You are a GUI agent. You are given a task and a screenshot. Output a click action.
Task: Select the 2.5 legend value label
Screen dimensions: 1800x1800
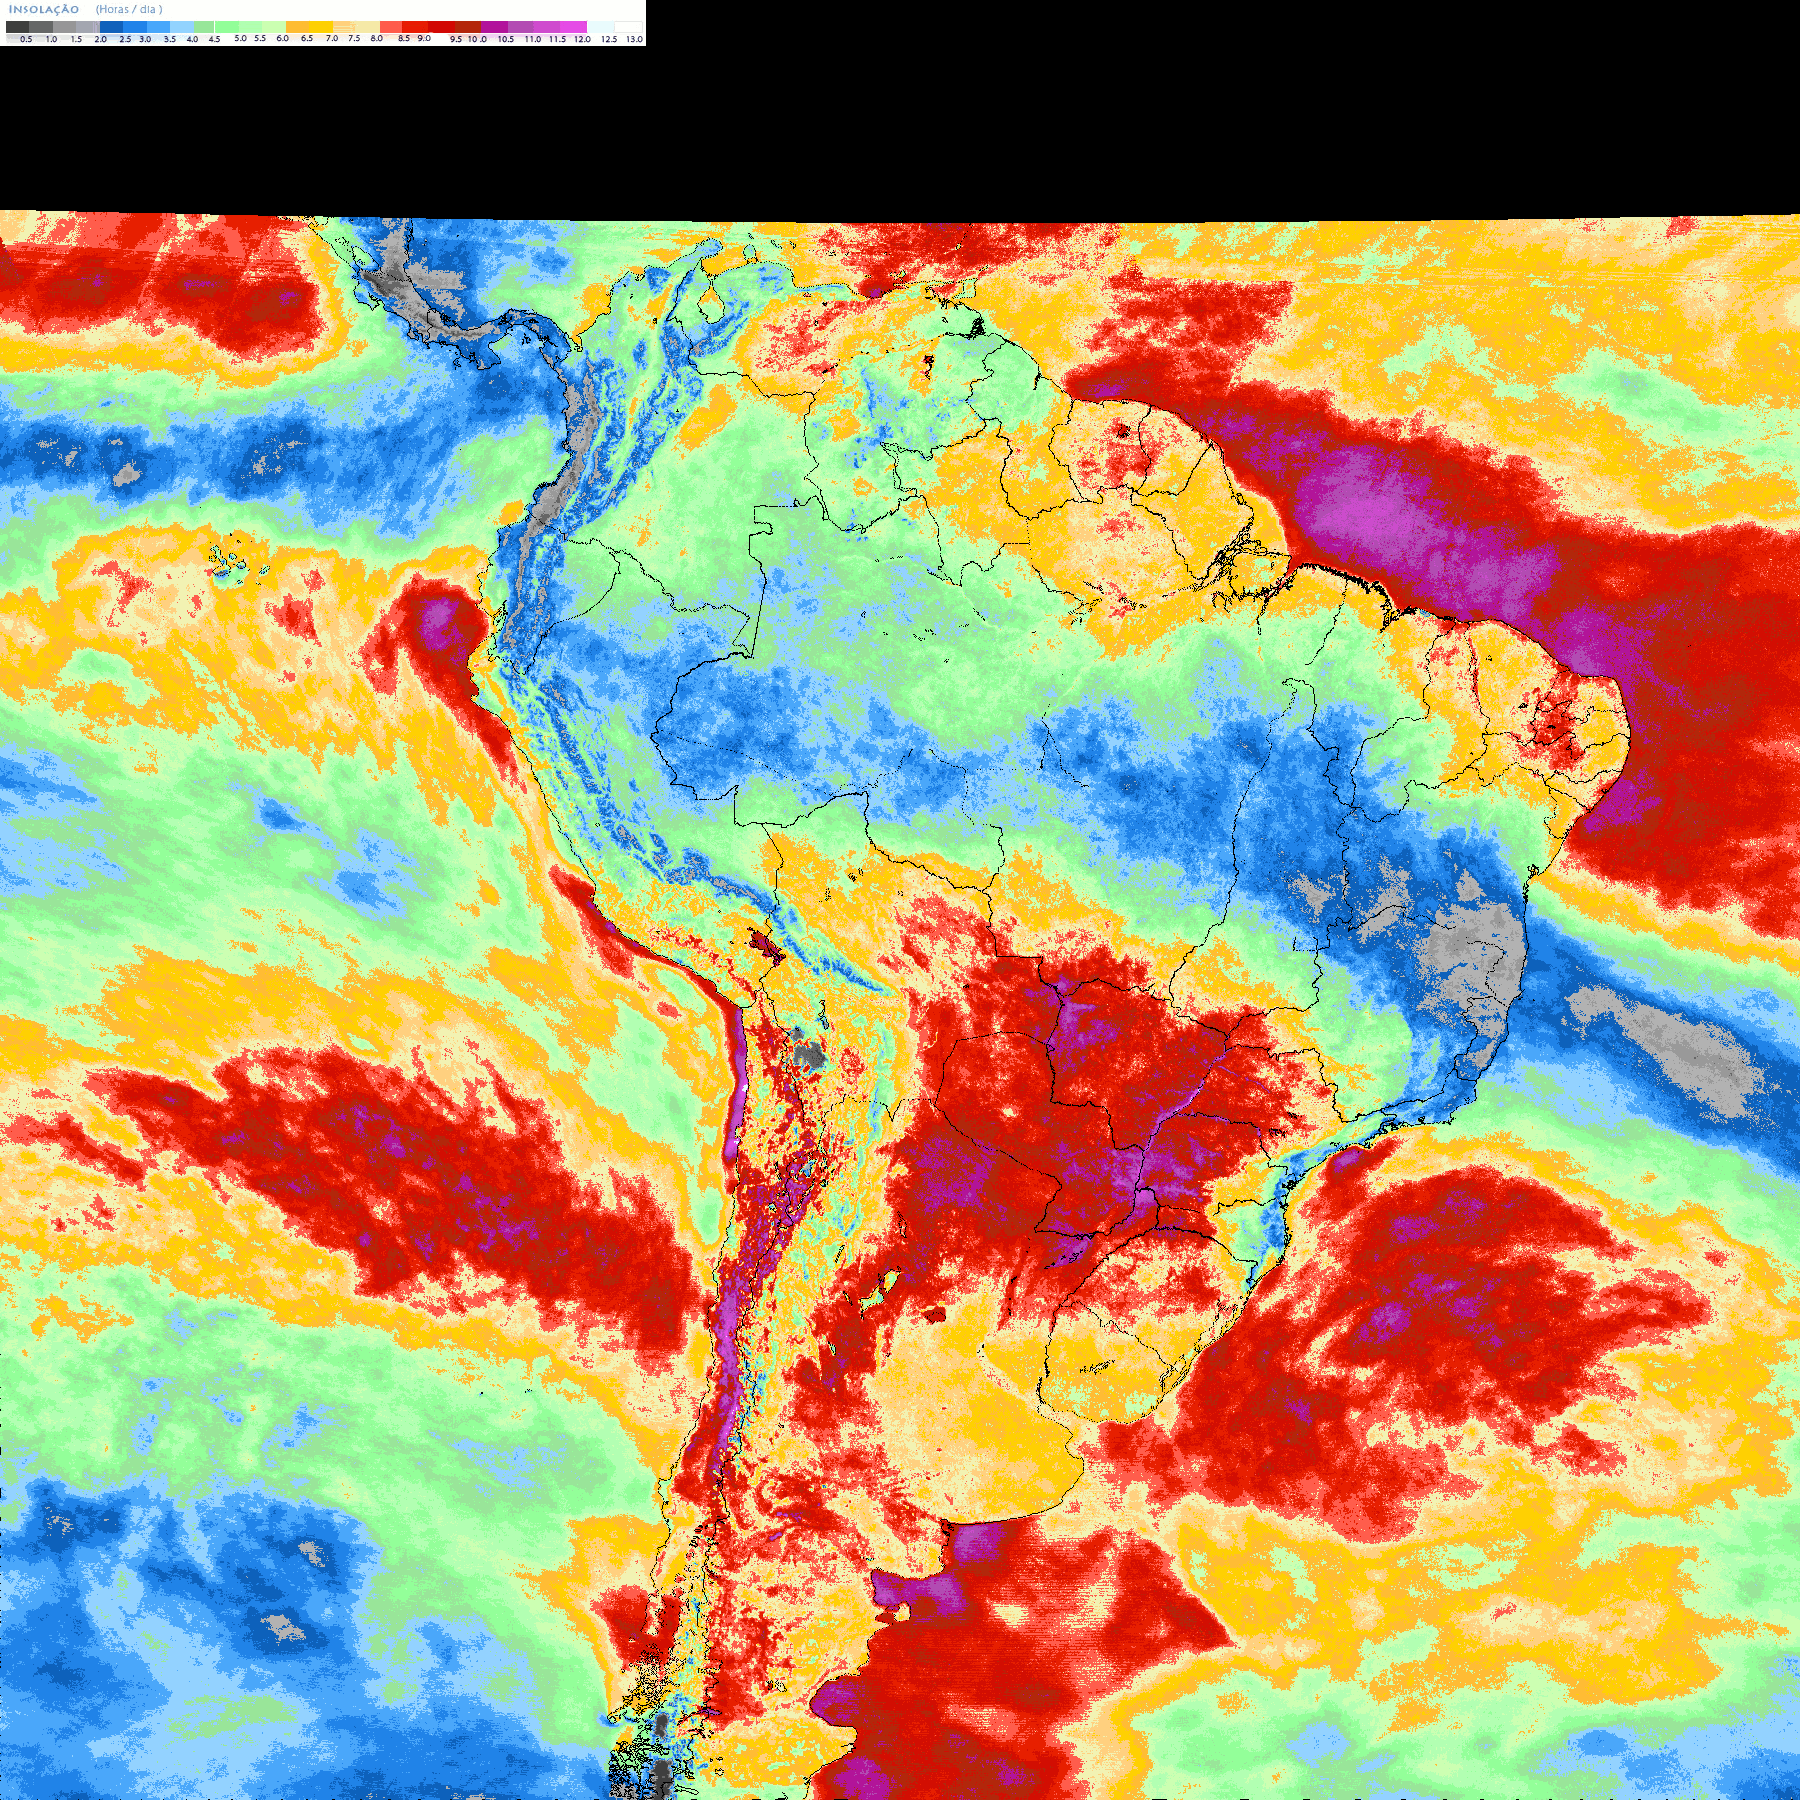(125, 39)
